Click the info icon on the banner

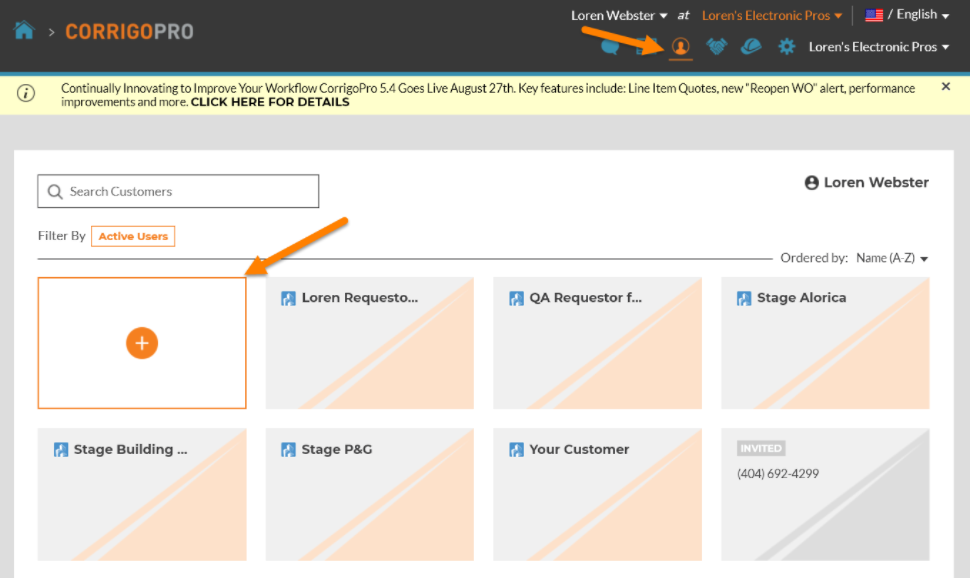tap(26, 94)
